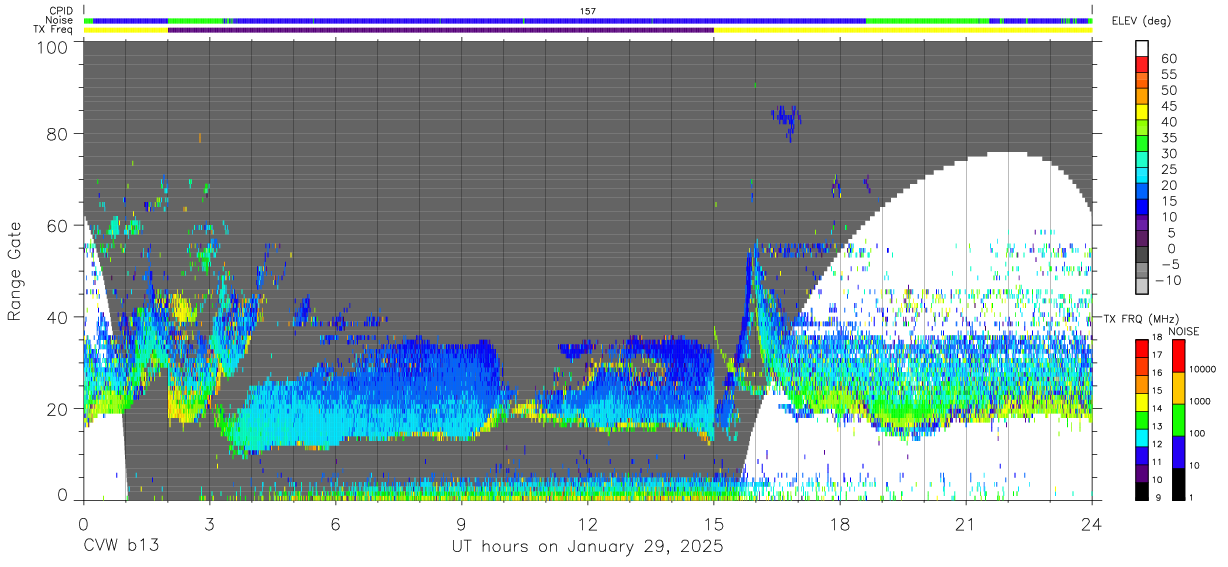
Task: Click the 9 value on TX FRQ scale
Action: pyautogui.click(x=1157, y=497)
